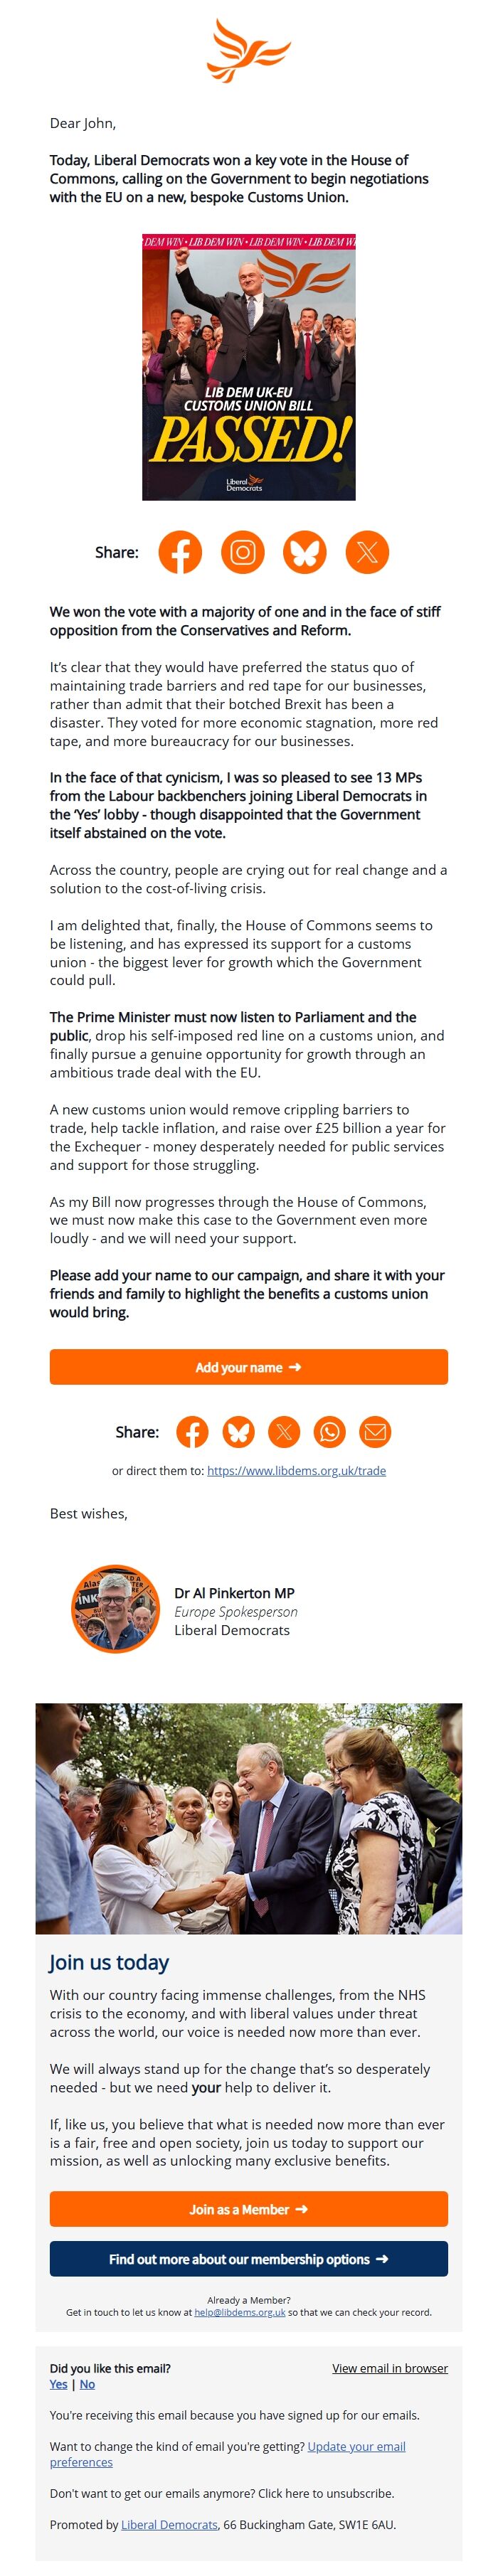The image size is (498, 2576).
Task: Share the petition via WhatsApp icon
Action: (330, 1432)
